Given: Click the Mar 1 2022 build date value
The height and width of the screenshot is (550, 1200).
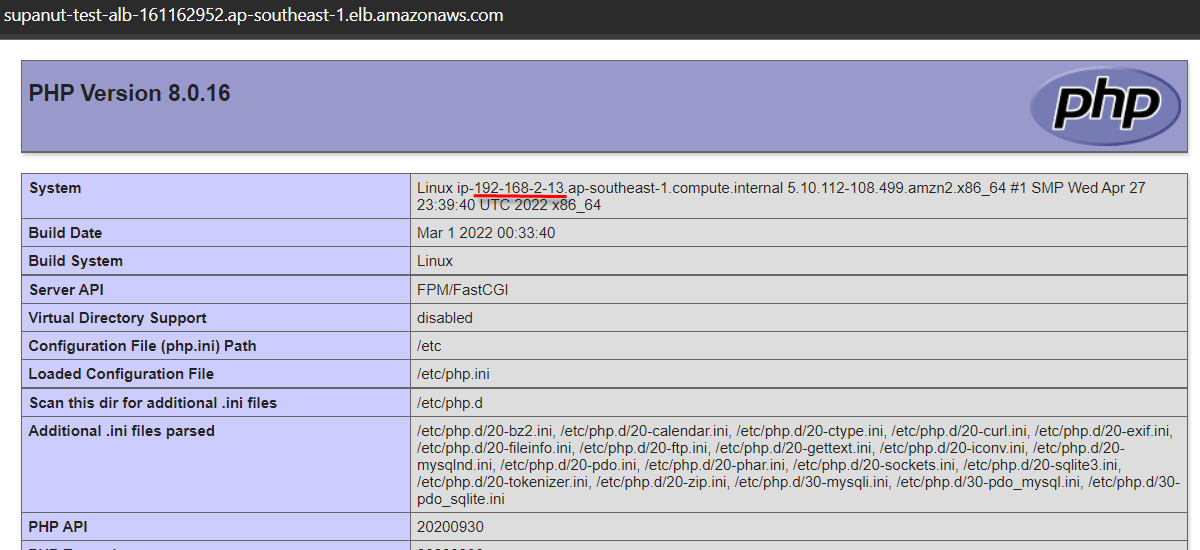Looking at the screenshot, I should pos(486,233).
